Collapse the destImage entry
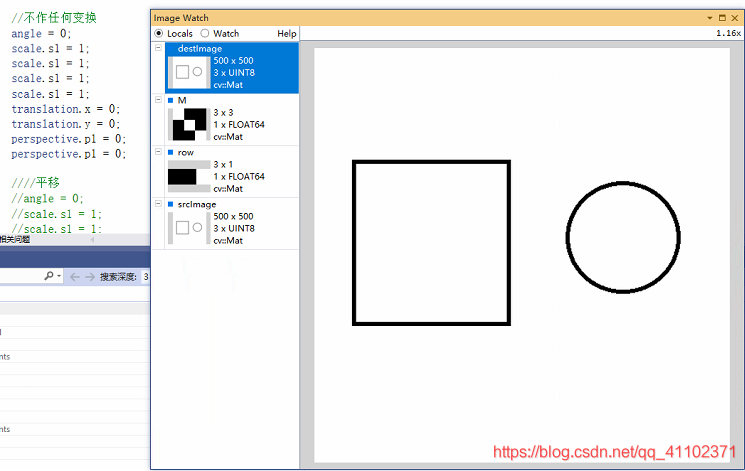The image size is (745, 471). coord(158,48)
